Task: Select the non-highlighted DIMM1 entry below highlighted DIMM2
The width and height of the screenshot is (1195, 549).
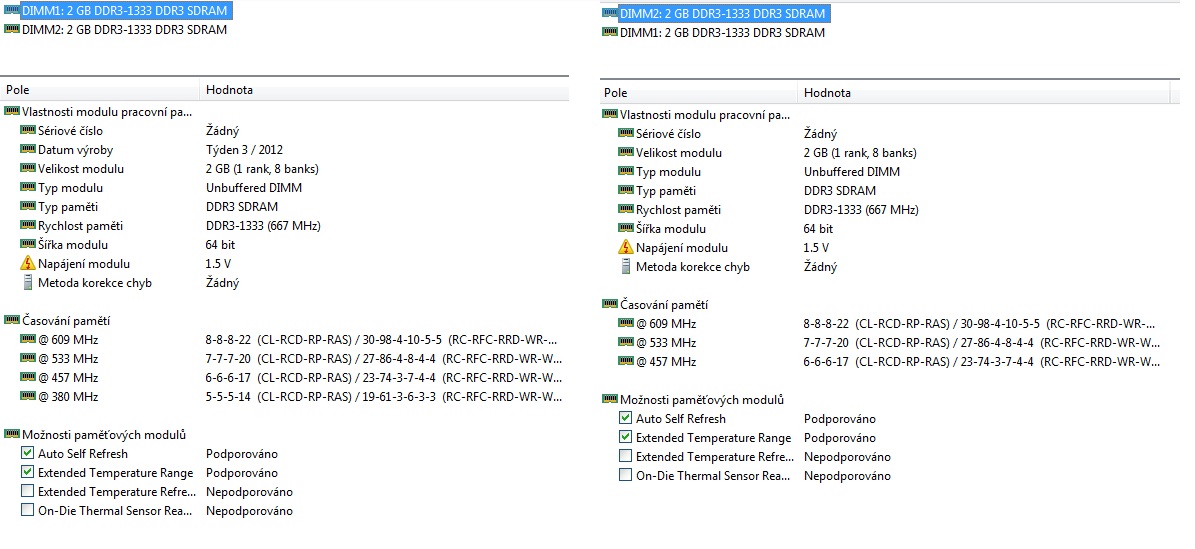Action: [x=722, y=33]
